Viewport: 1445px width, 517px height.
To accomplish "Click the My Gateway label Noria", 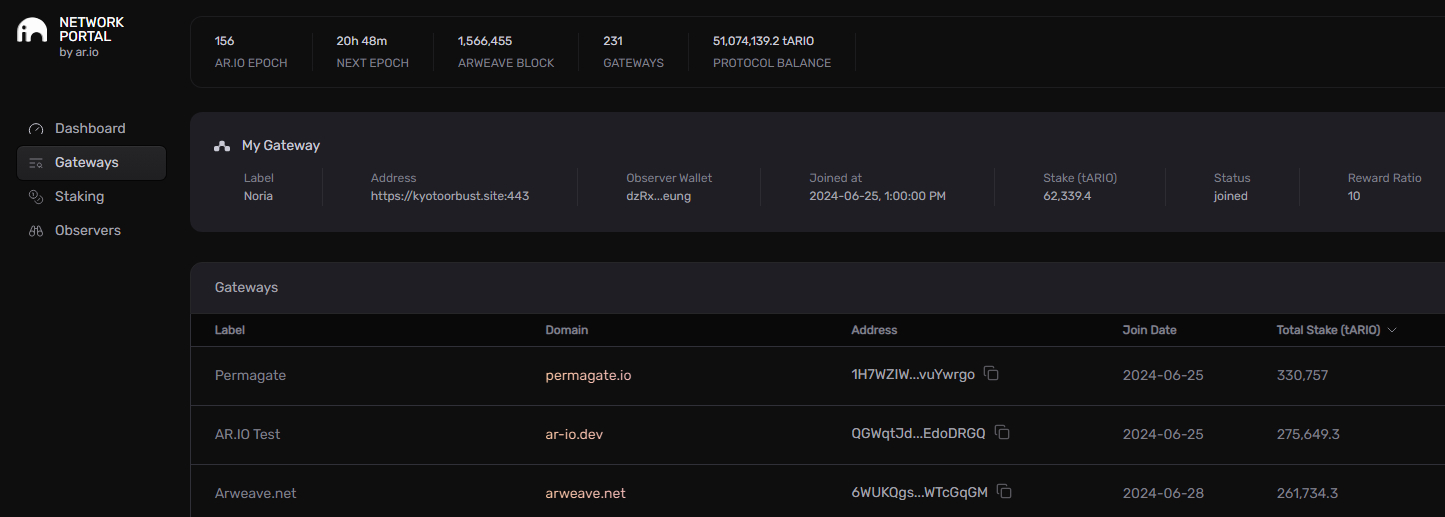I will [x=258, y=196].
